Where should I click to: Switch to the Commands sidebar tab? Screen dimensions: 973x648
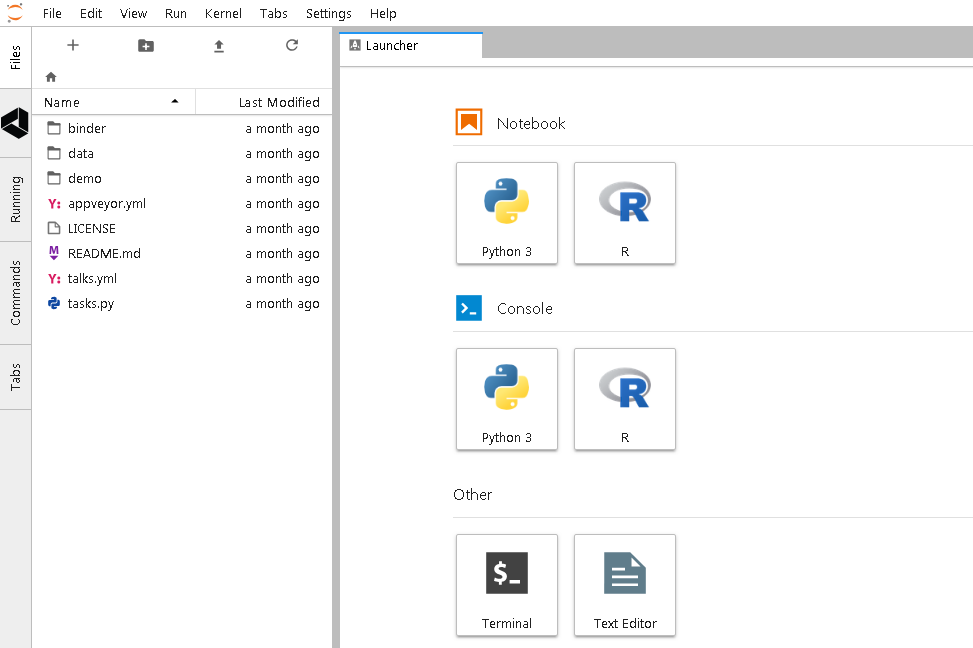tap(16, 293)
